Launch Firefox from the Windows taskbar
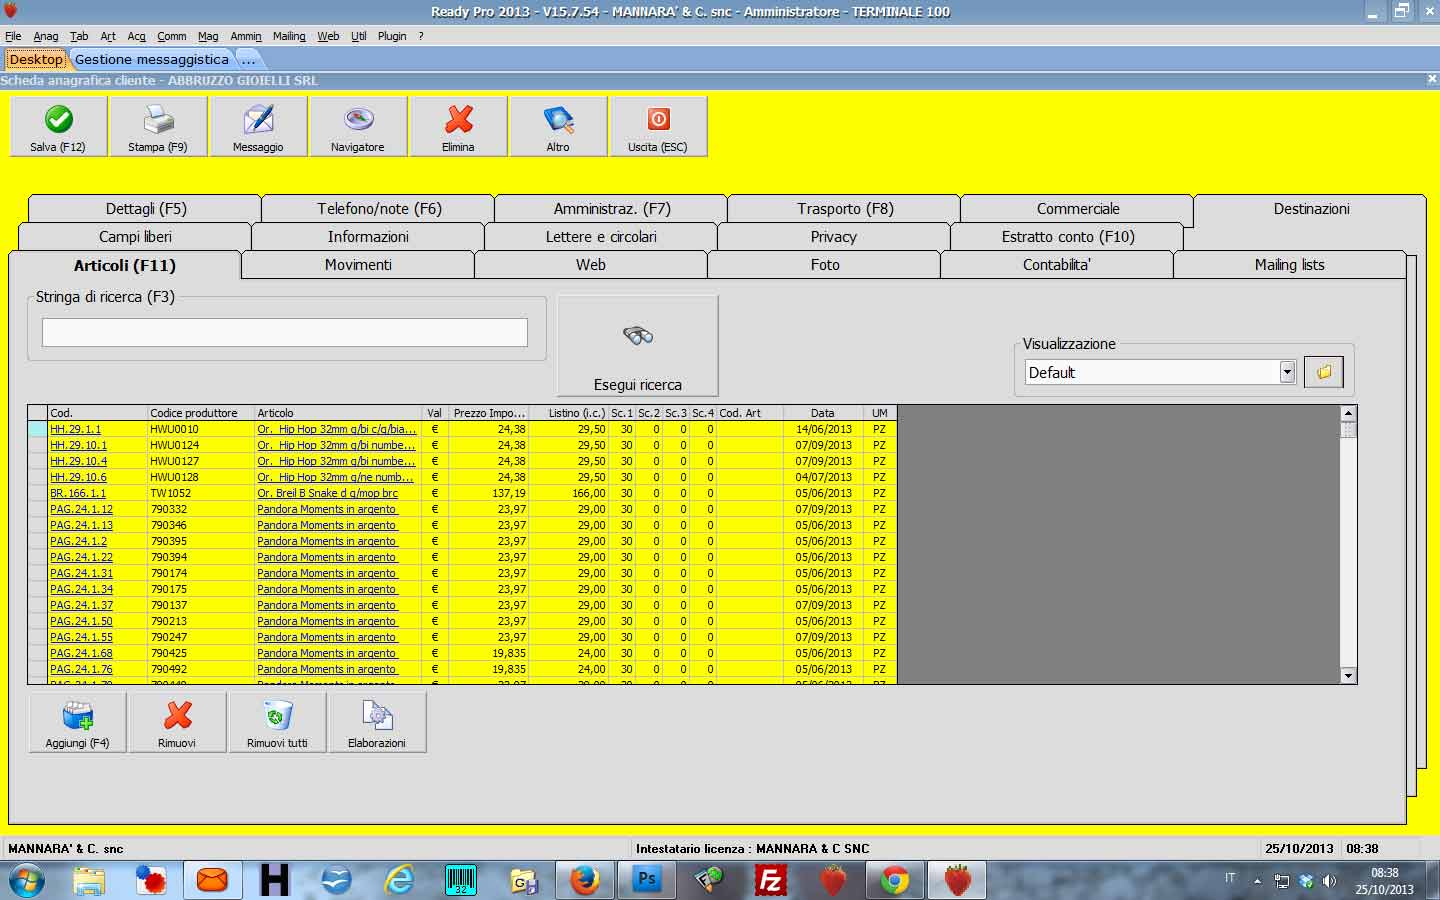1440x900 pixels. [584, 880]
